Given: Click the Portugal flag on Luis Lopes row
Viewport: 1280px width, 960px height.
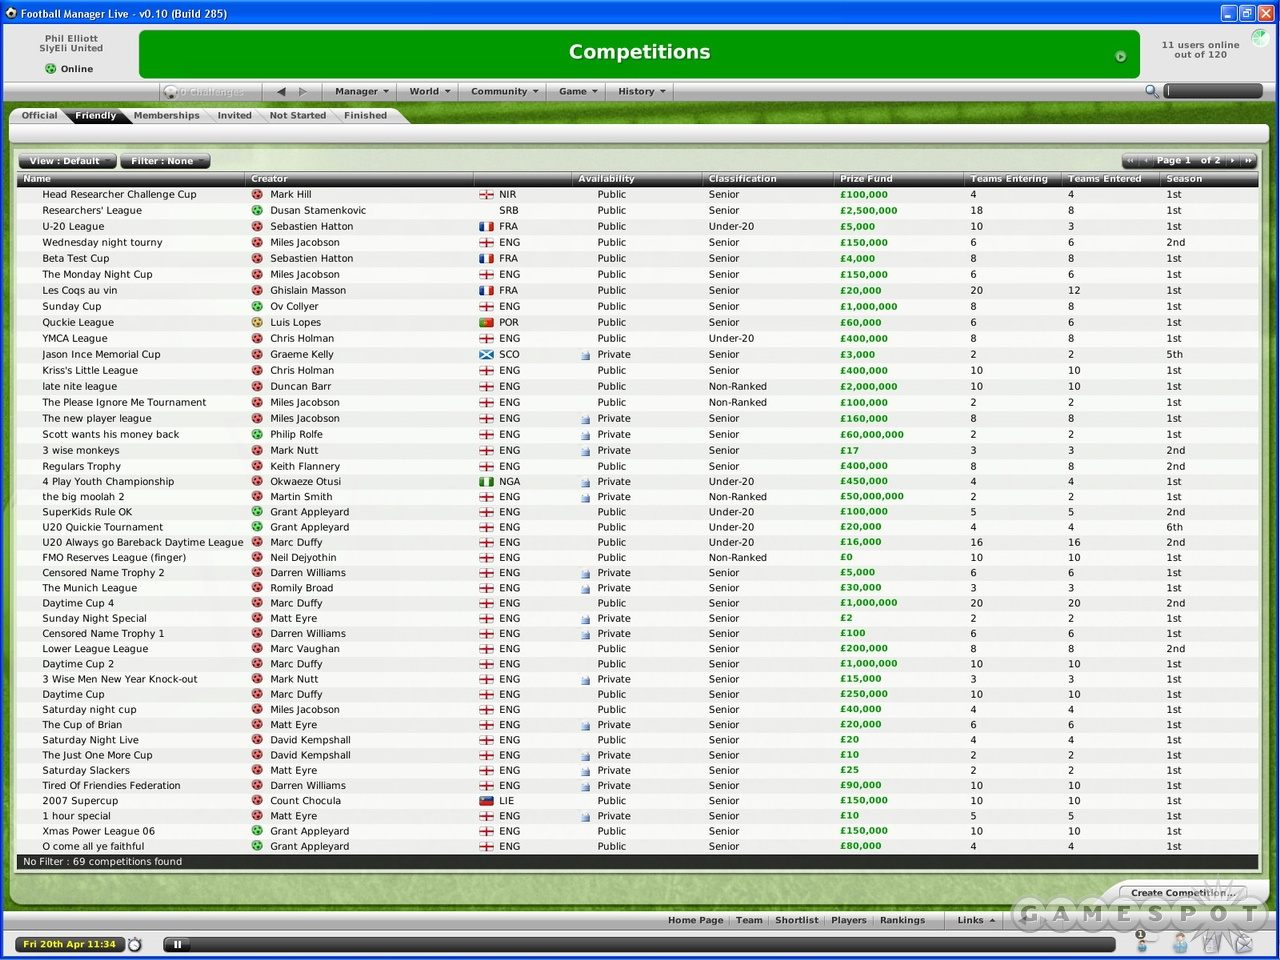Looking at the screenshot, I should pyautogui.click(x=487, y=323).
